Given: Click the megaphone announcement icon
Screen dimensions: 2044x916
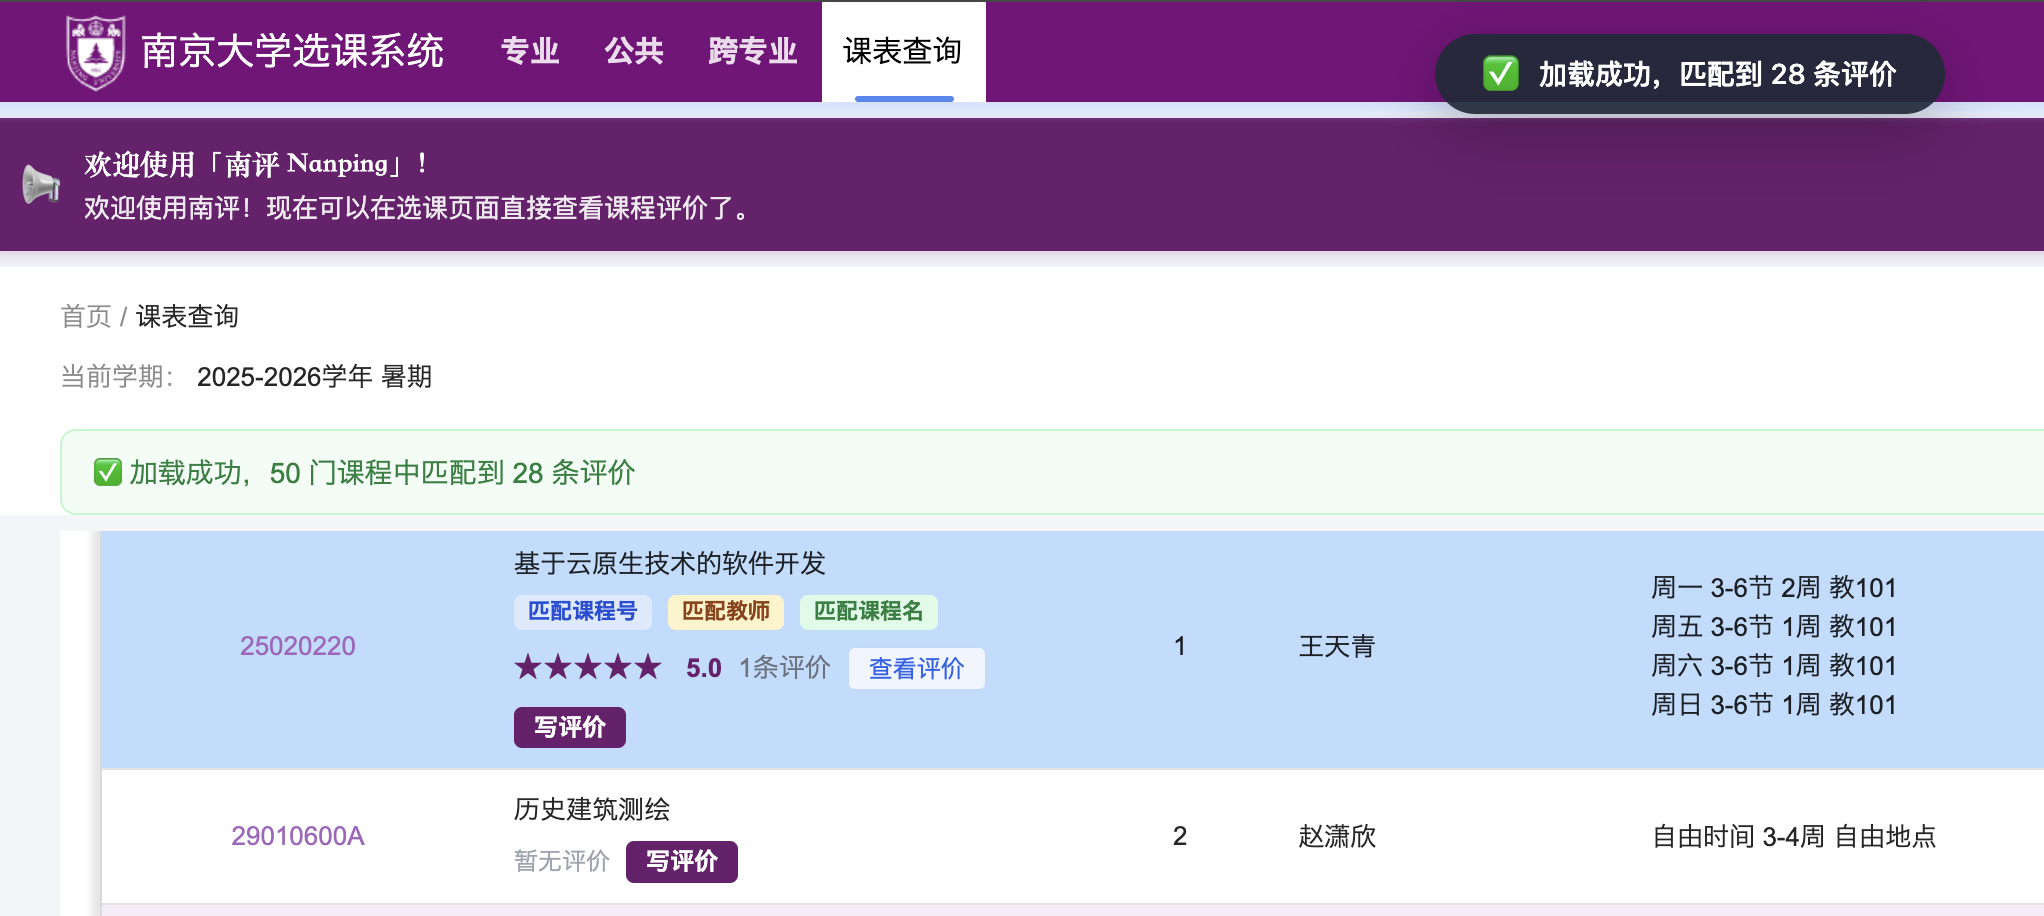Looking at the screenshot, I should [41, 185].
